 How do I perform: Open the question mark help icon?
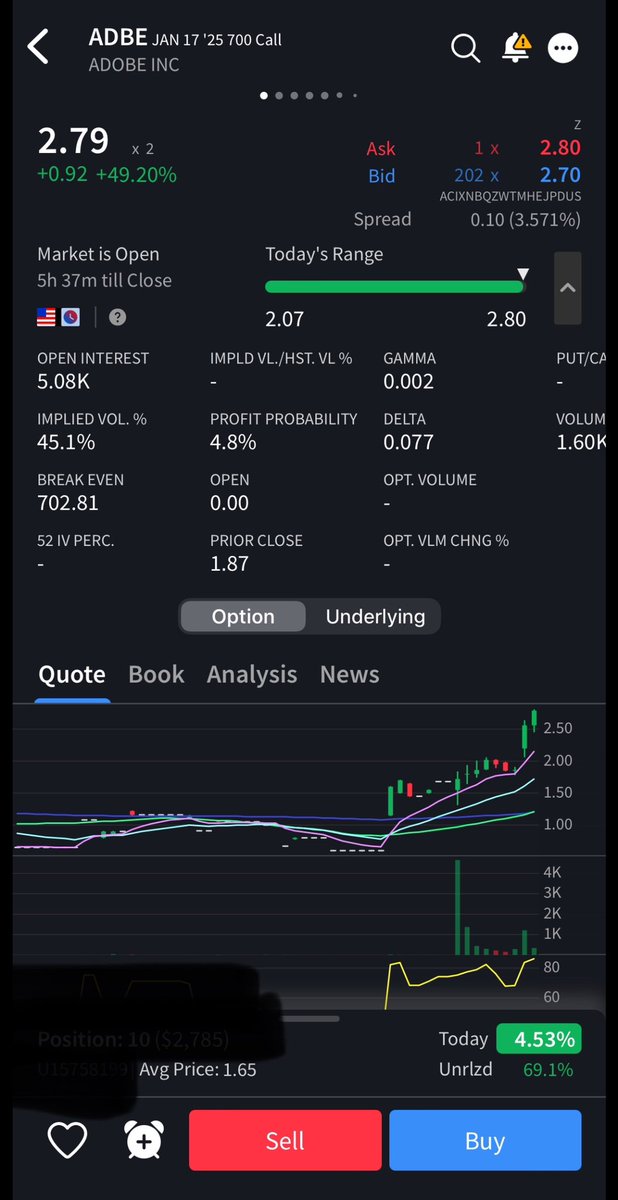coord(118,317)
